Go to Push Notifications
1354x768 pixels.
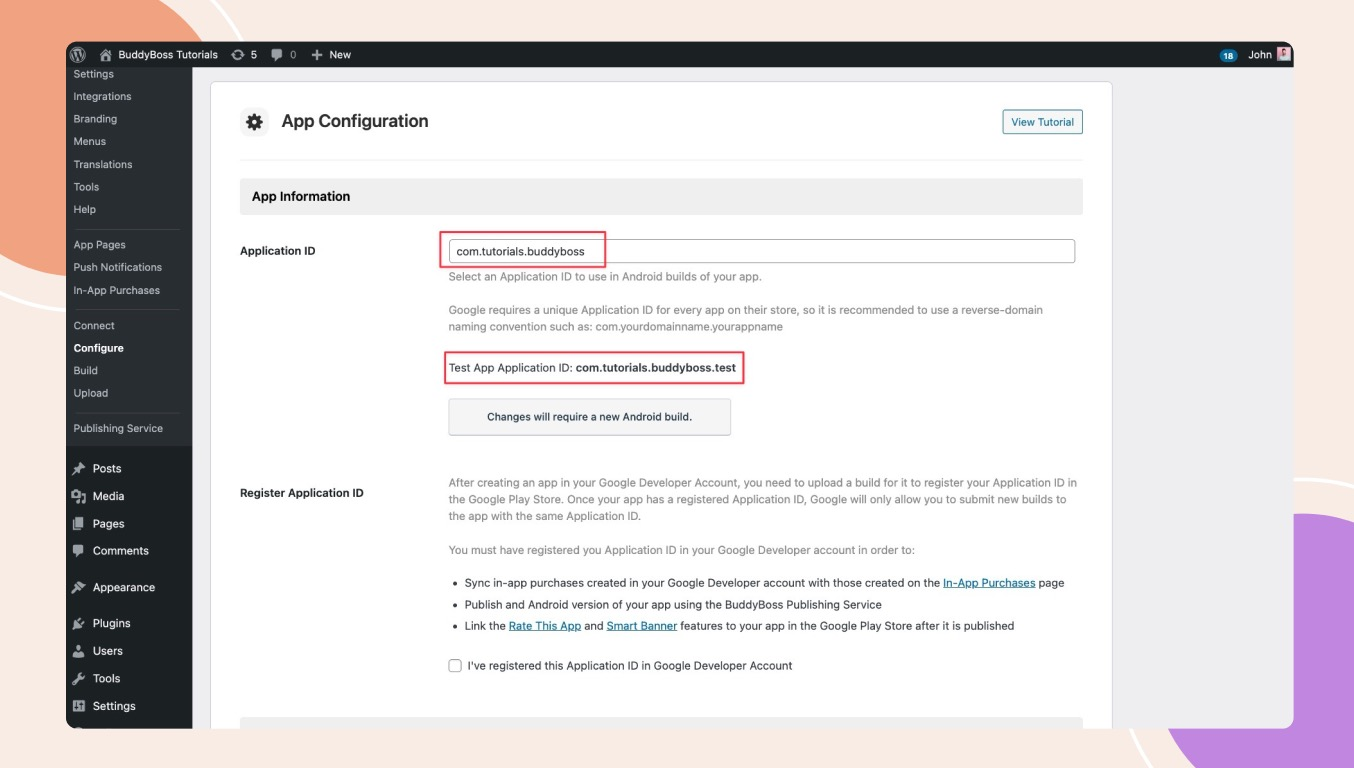point(117,268)
